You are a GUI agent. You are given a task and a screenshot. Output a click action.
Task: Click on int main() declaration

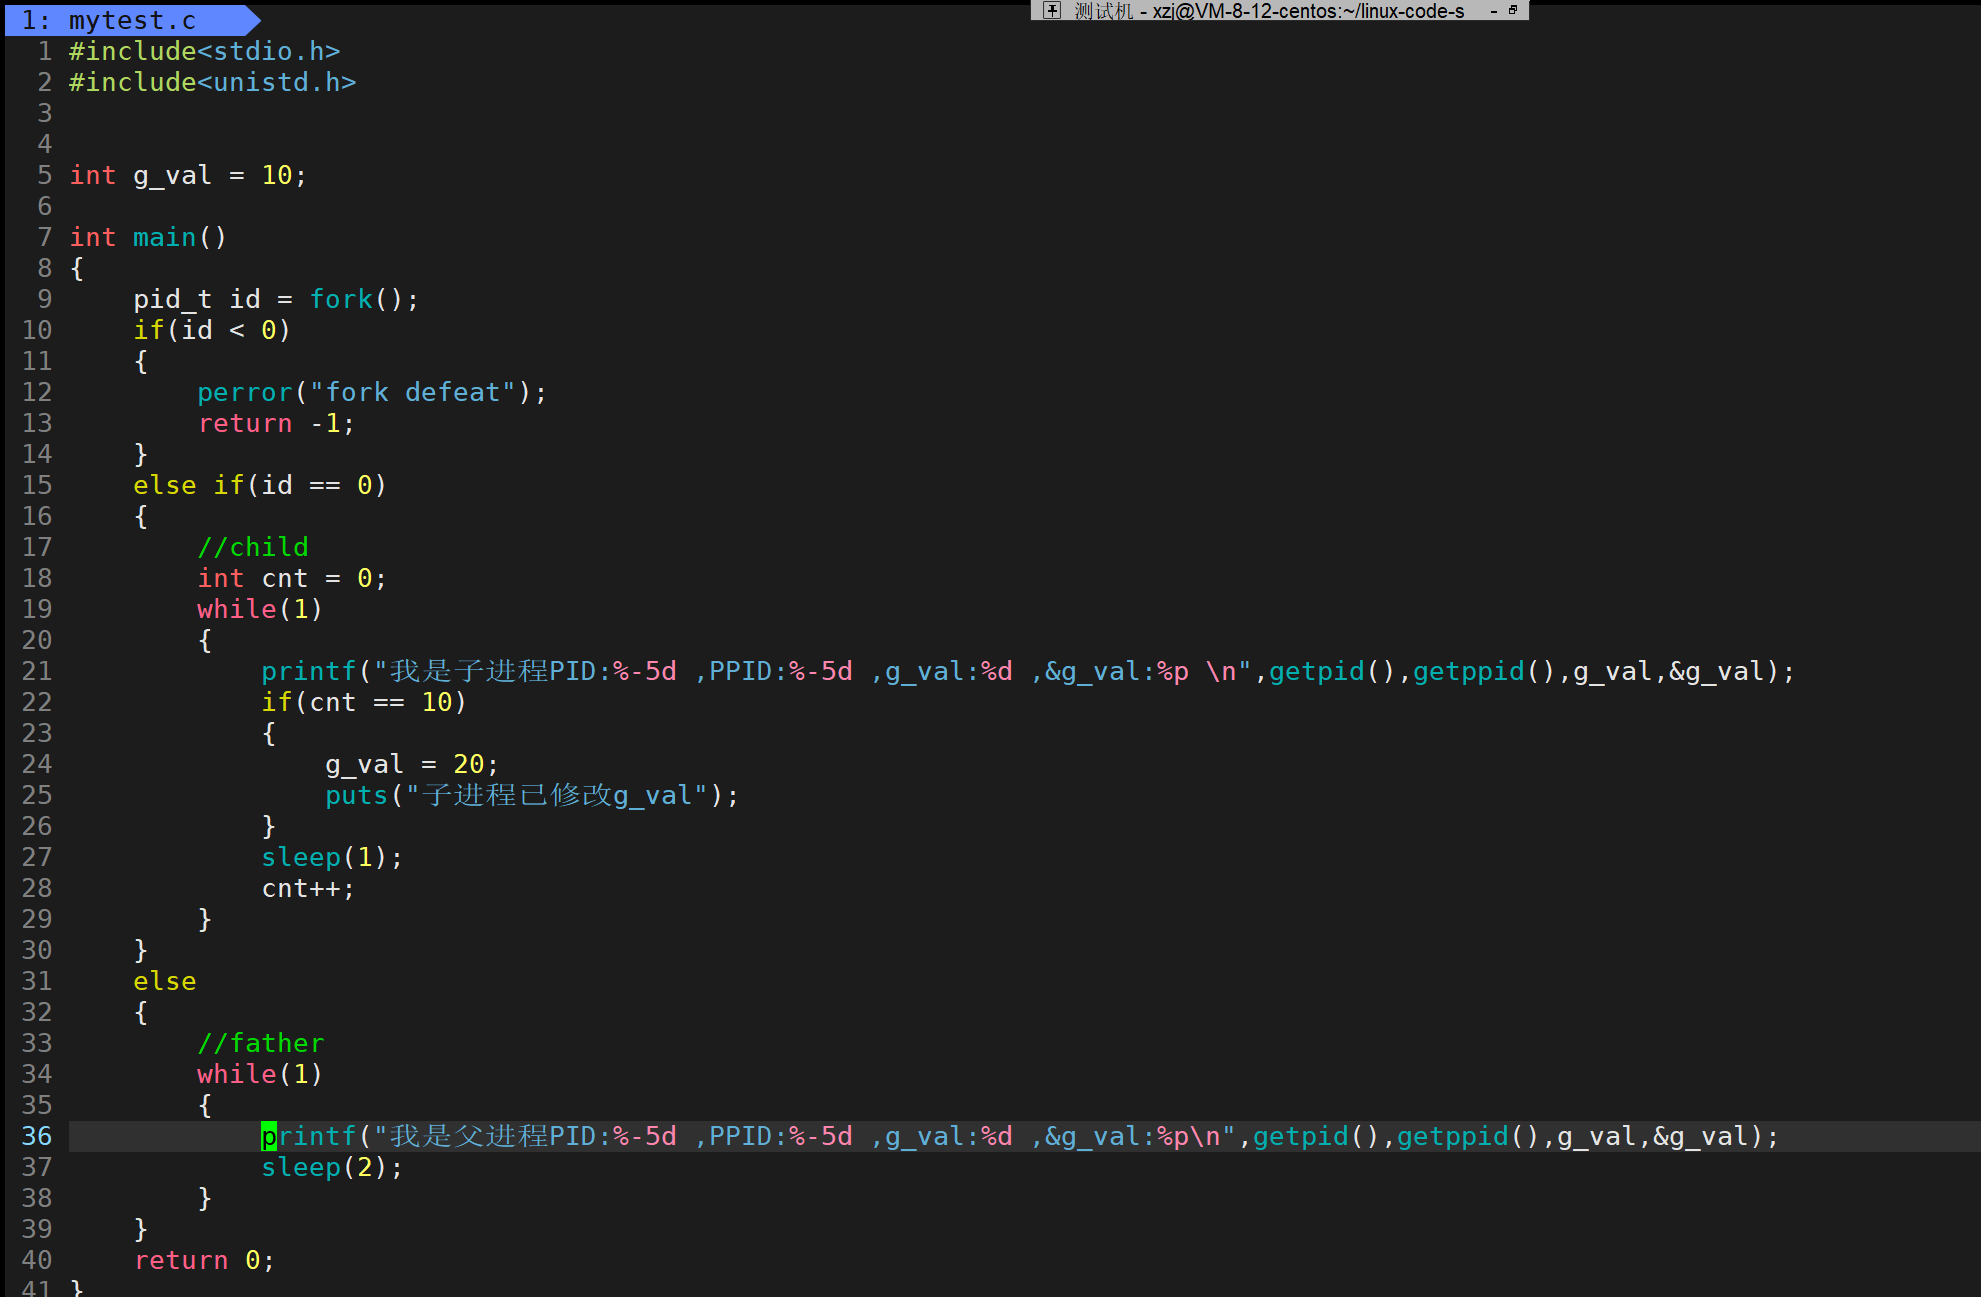(148, 237)
